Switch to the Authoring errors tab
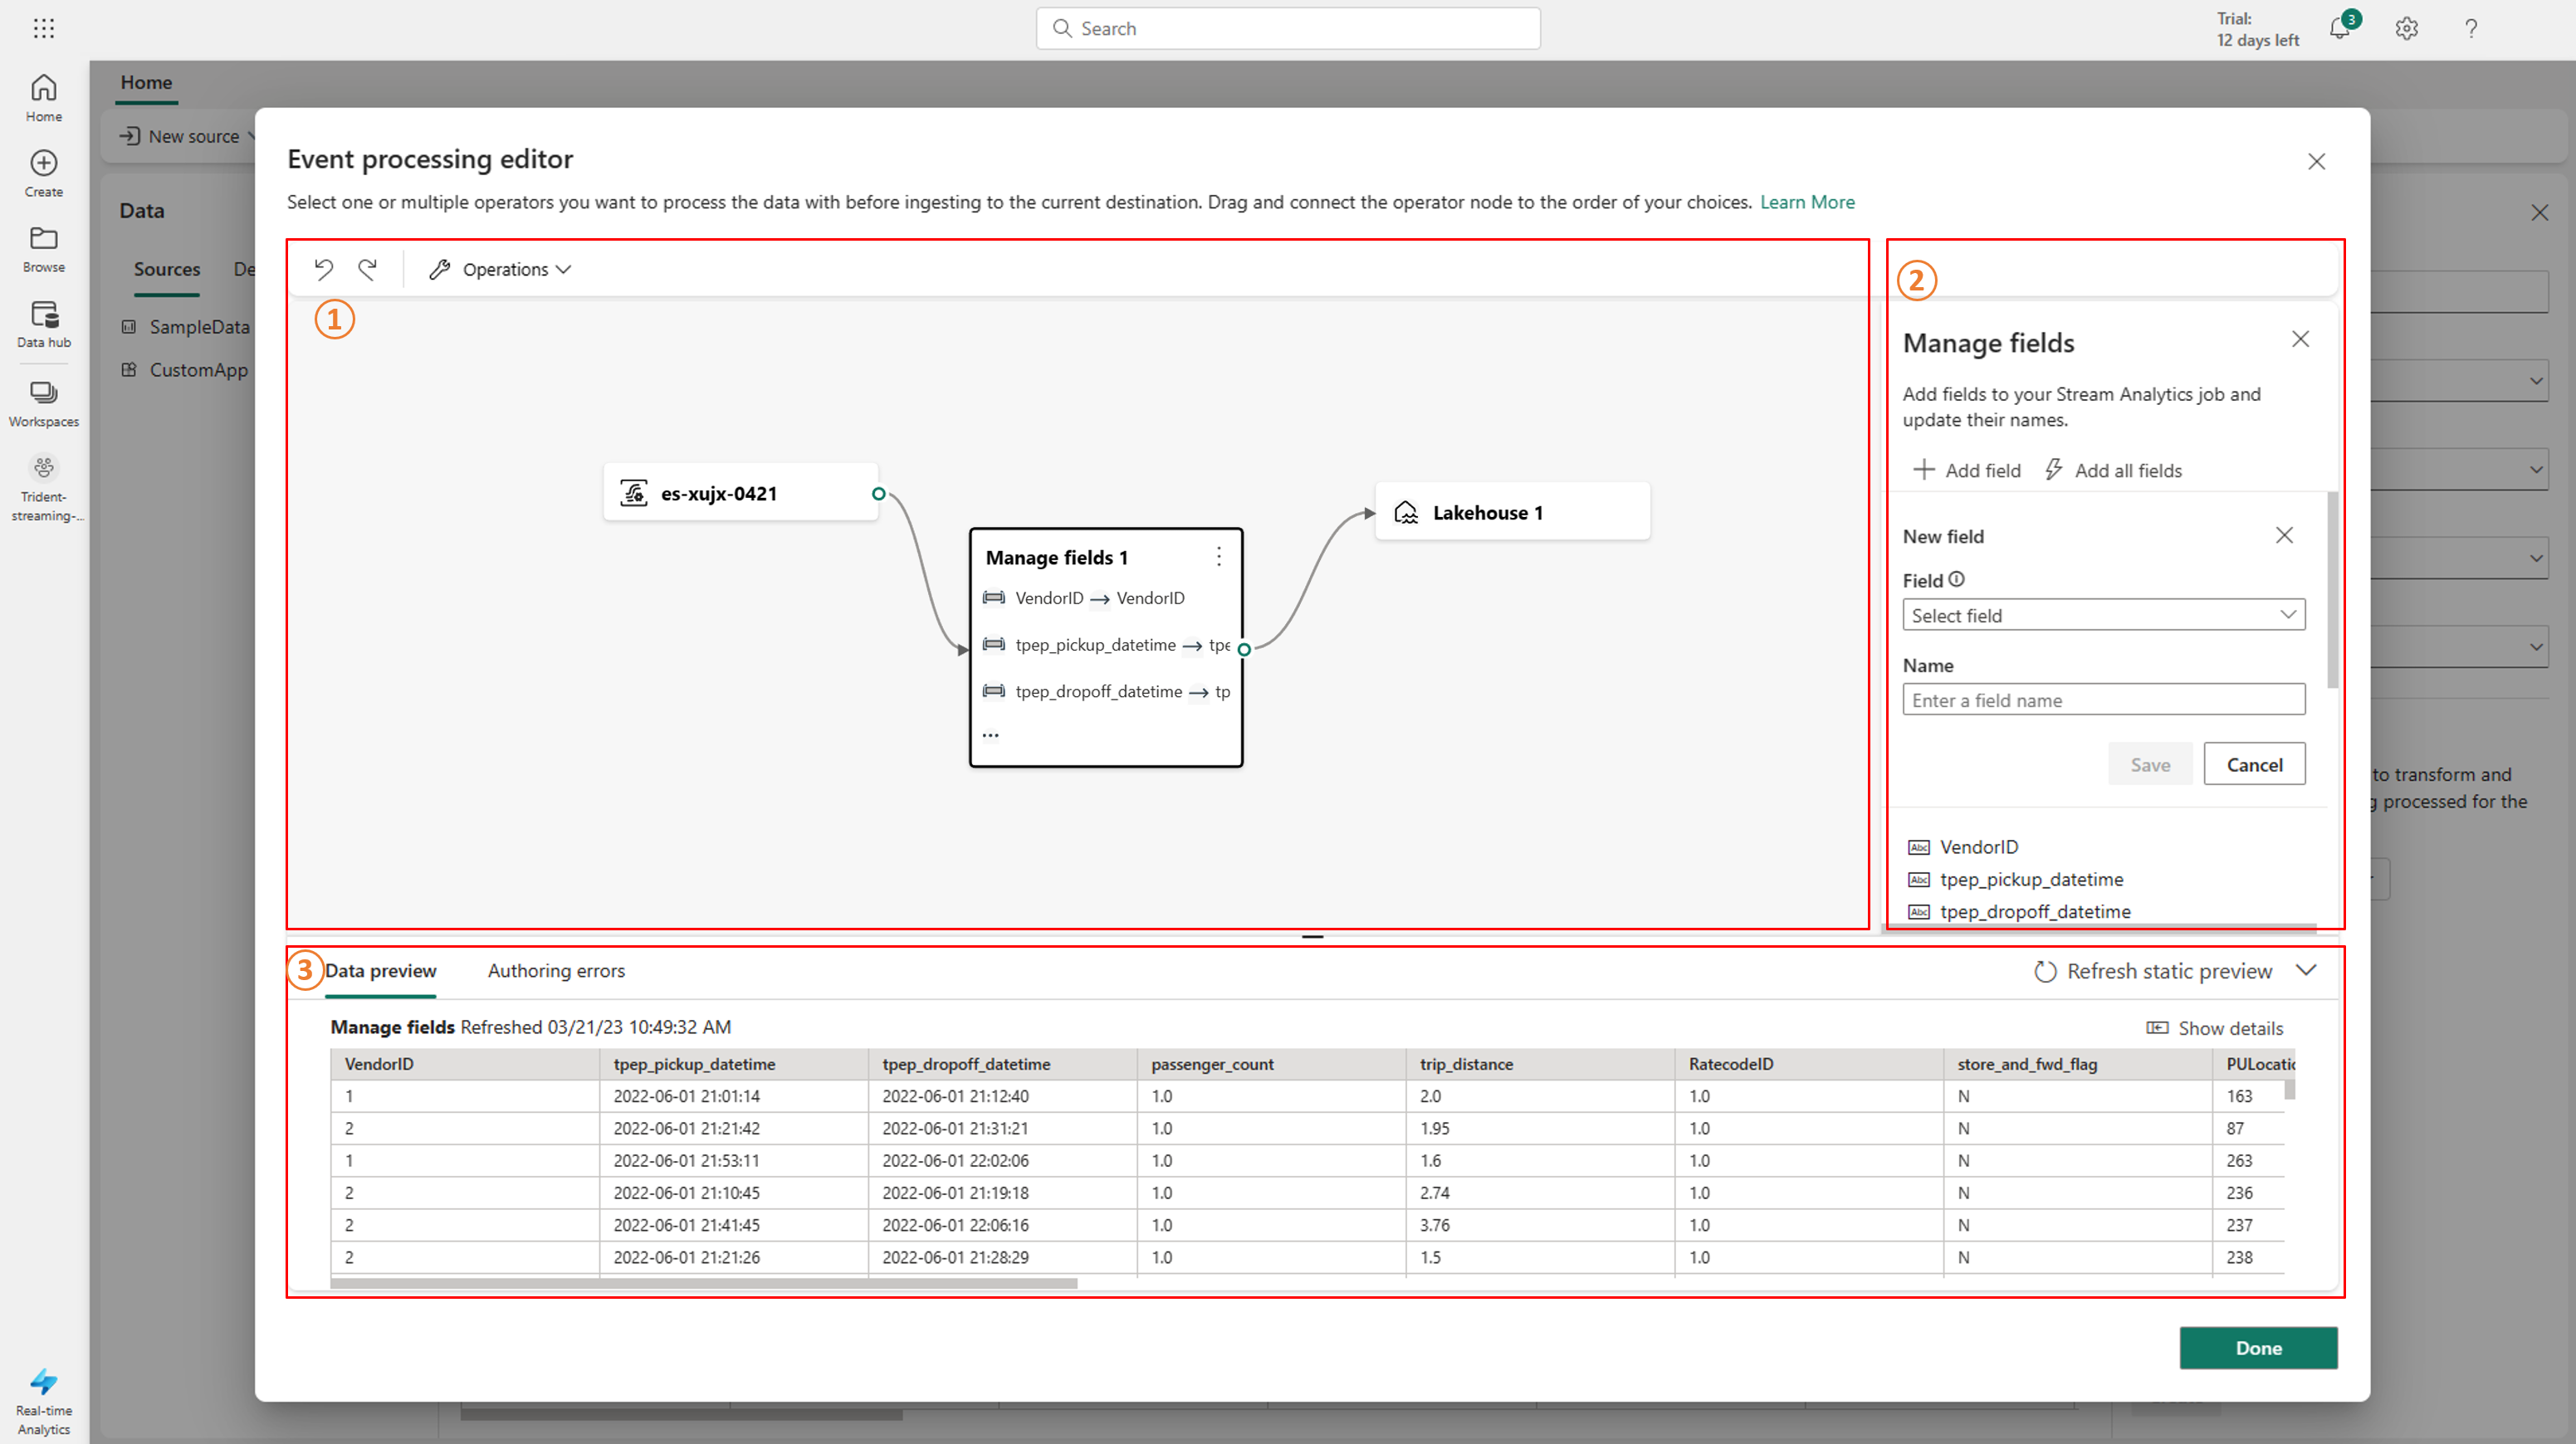The width and height of the screenshot is (2576, 1444). (x=556, y=970)
